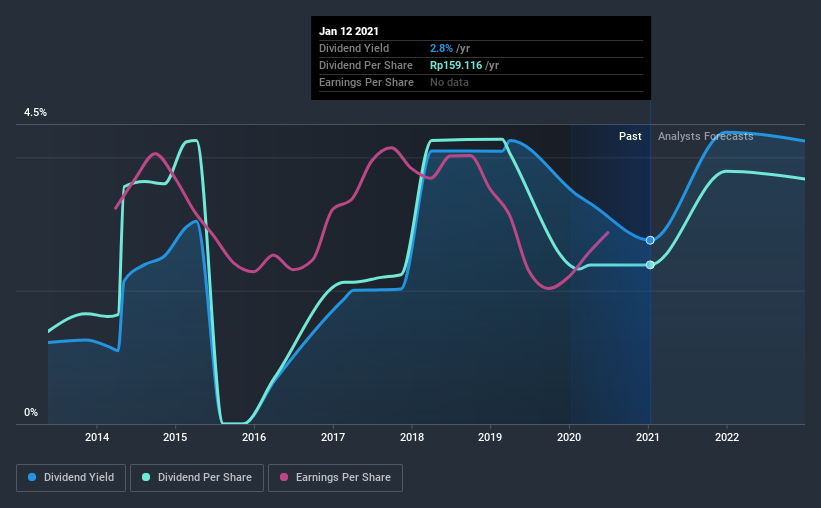This screenshot has height=508, width=821.
Task: Click the 2017 x-axis label
Action: (333, 437)
